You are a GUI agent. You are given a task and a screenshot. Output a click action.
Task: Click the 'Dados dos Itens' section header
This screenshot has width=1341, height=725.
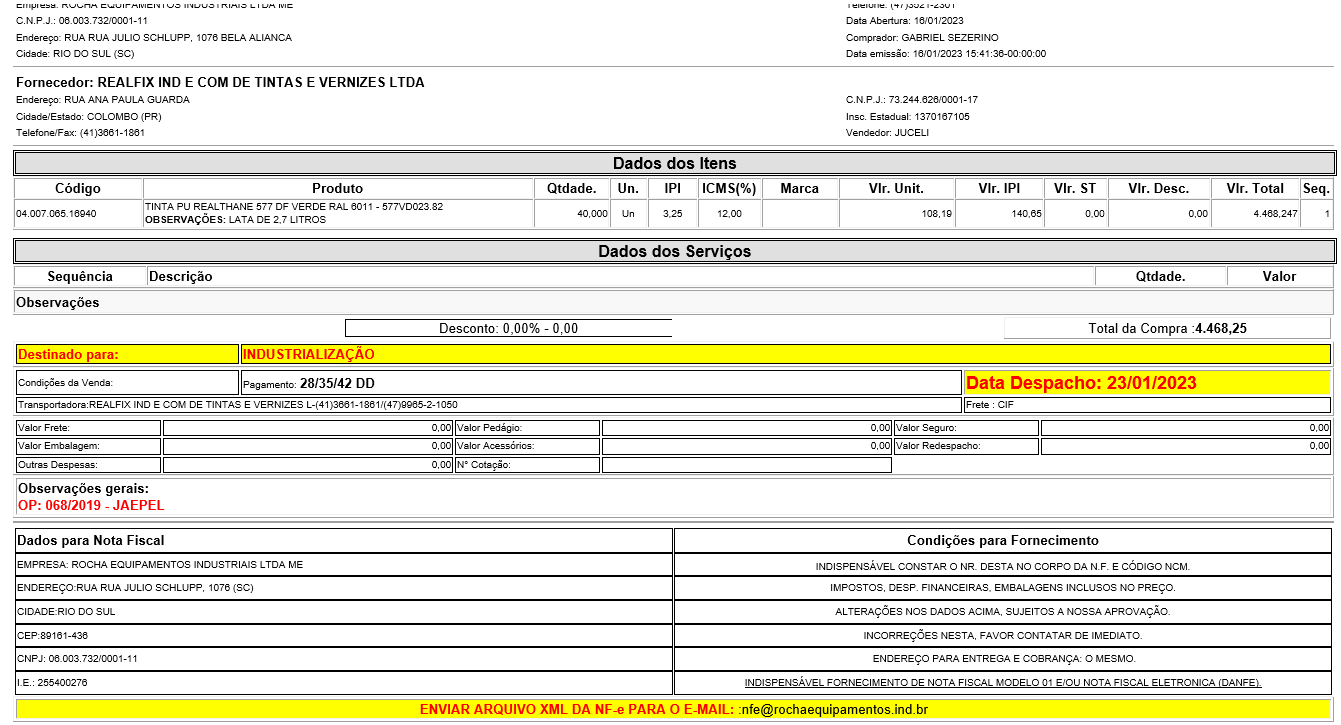(674, 163)
